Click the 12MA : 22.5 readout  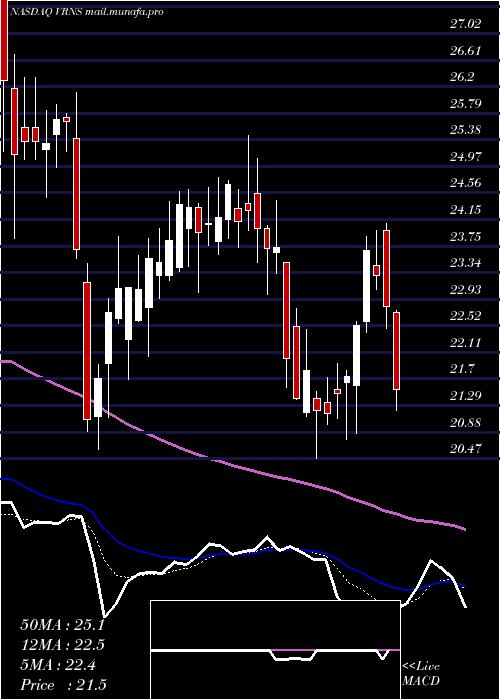62,645
